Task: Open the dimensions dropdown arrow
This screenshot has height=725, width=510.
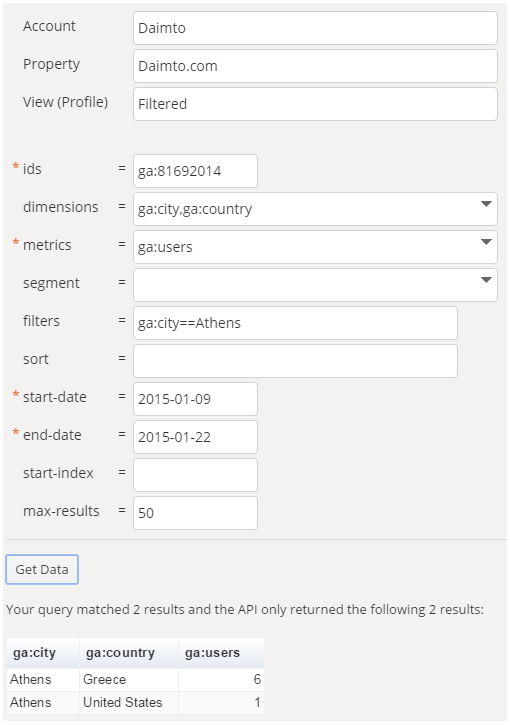Action: point(485,204)
